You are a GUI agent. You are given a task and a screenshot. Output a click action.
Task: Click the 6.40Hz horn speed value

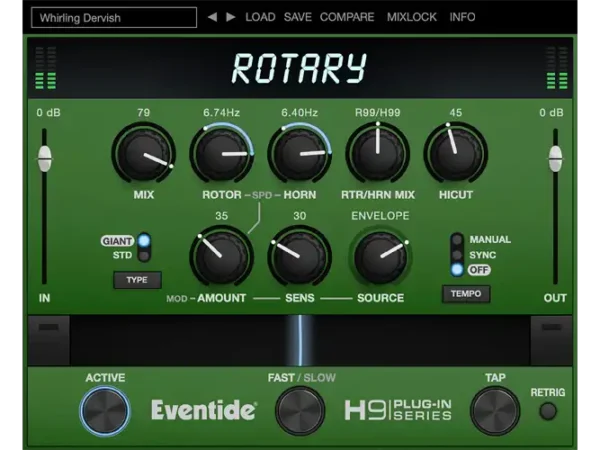point(300,112)
